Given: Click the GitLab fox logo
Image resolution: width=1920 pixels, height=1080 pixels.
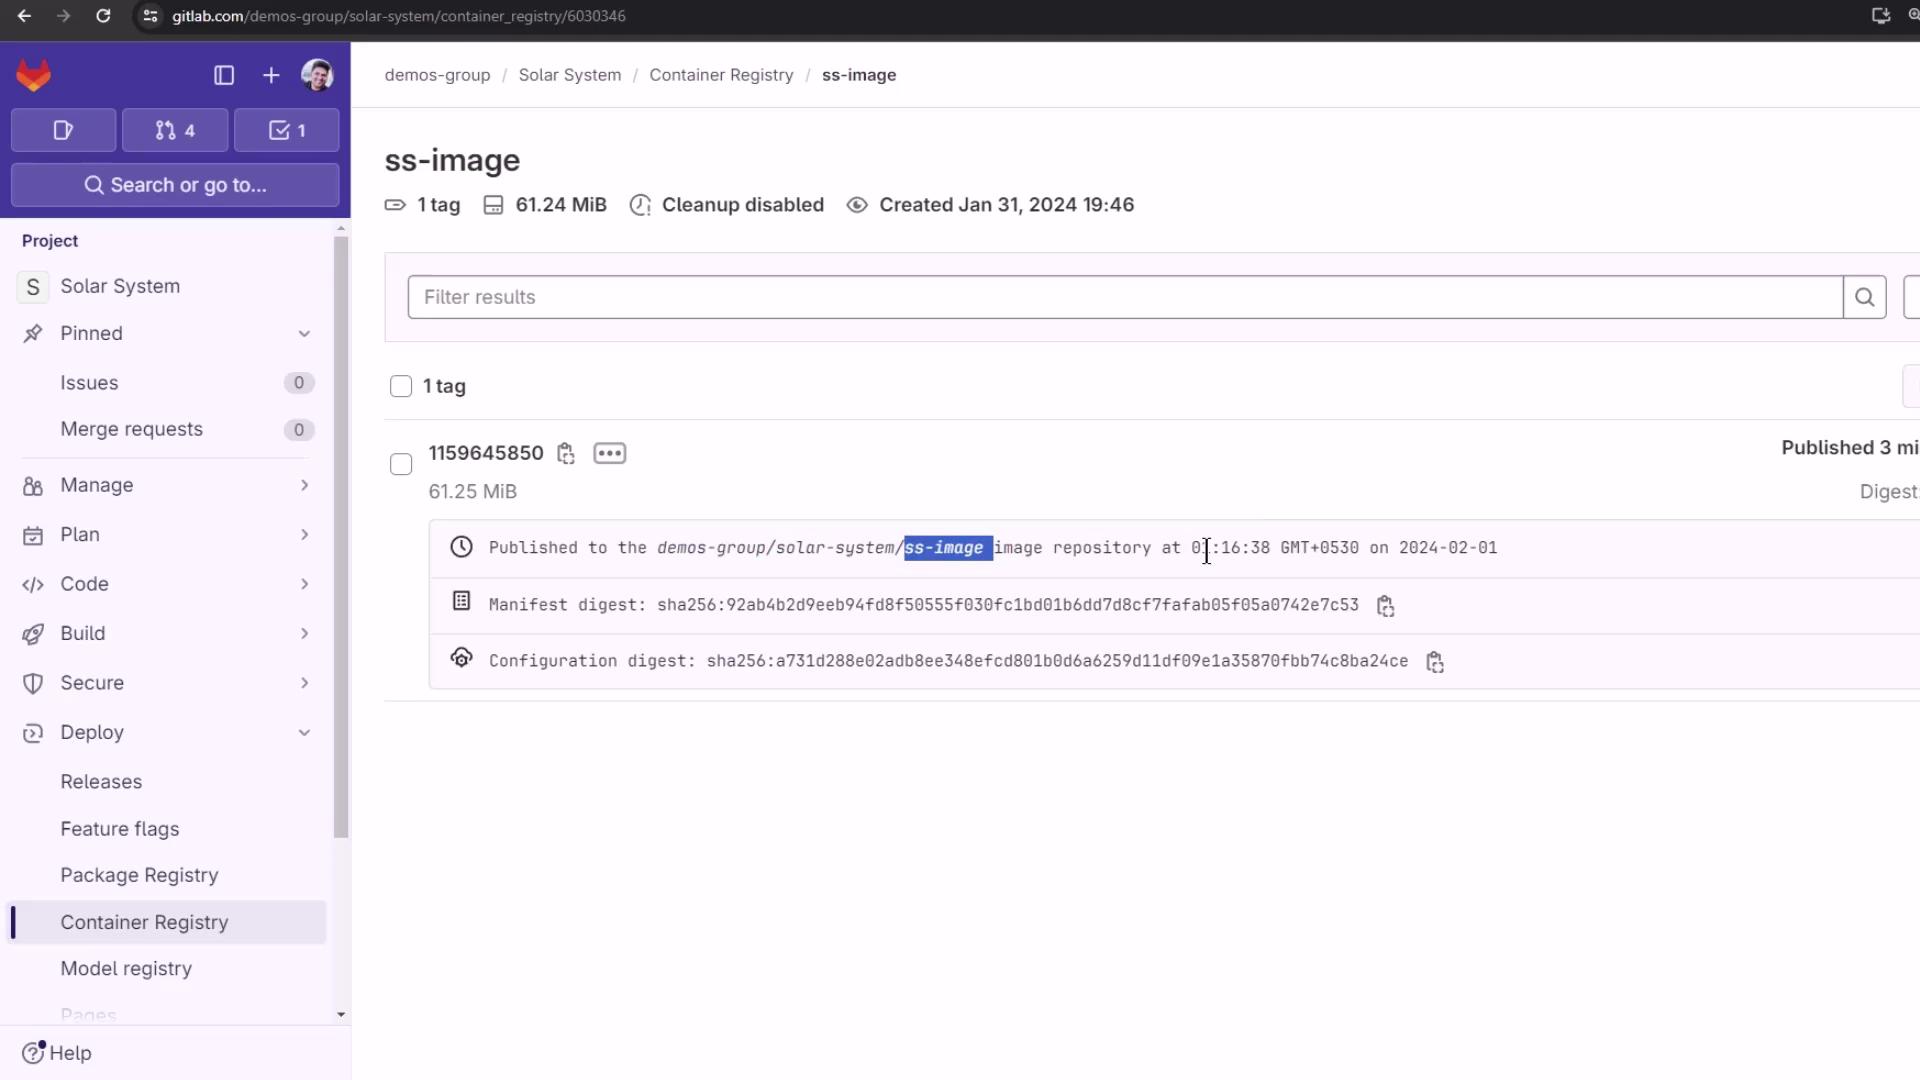Looking at the screenshot, I should [34, 75].
